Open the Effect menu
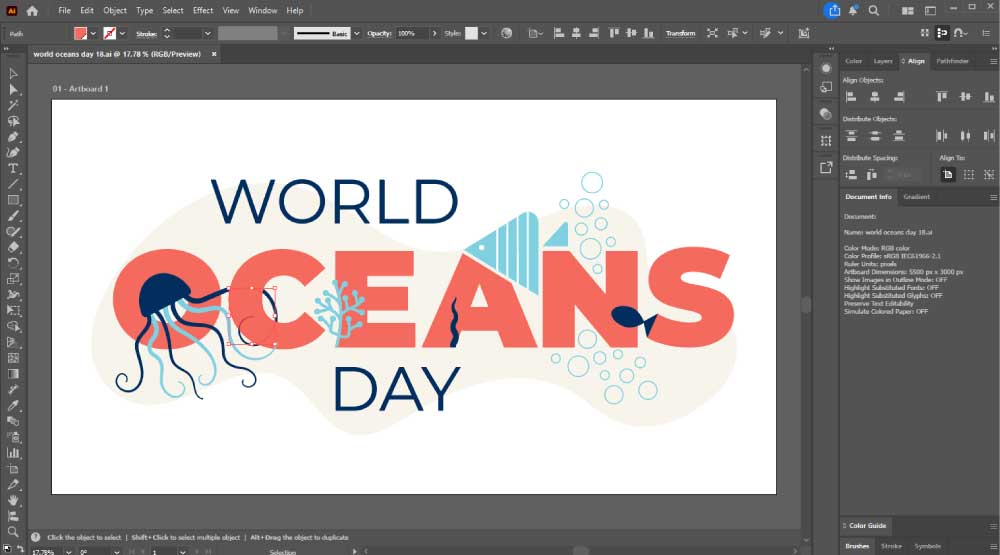The height and width of the screenshot is (555, 1000). coord(203,10)
